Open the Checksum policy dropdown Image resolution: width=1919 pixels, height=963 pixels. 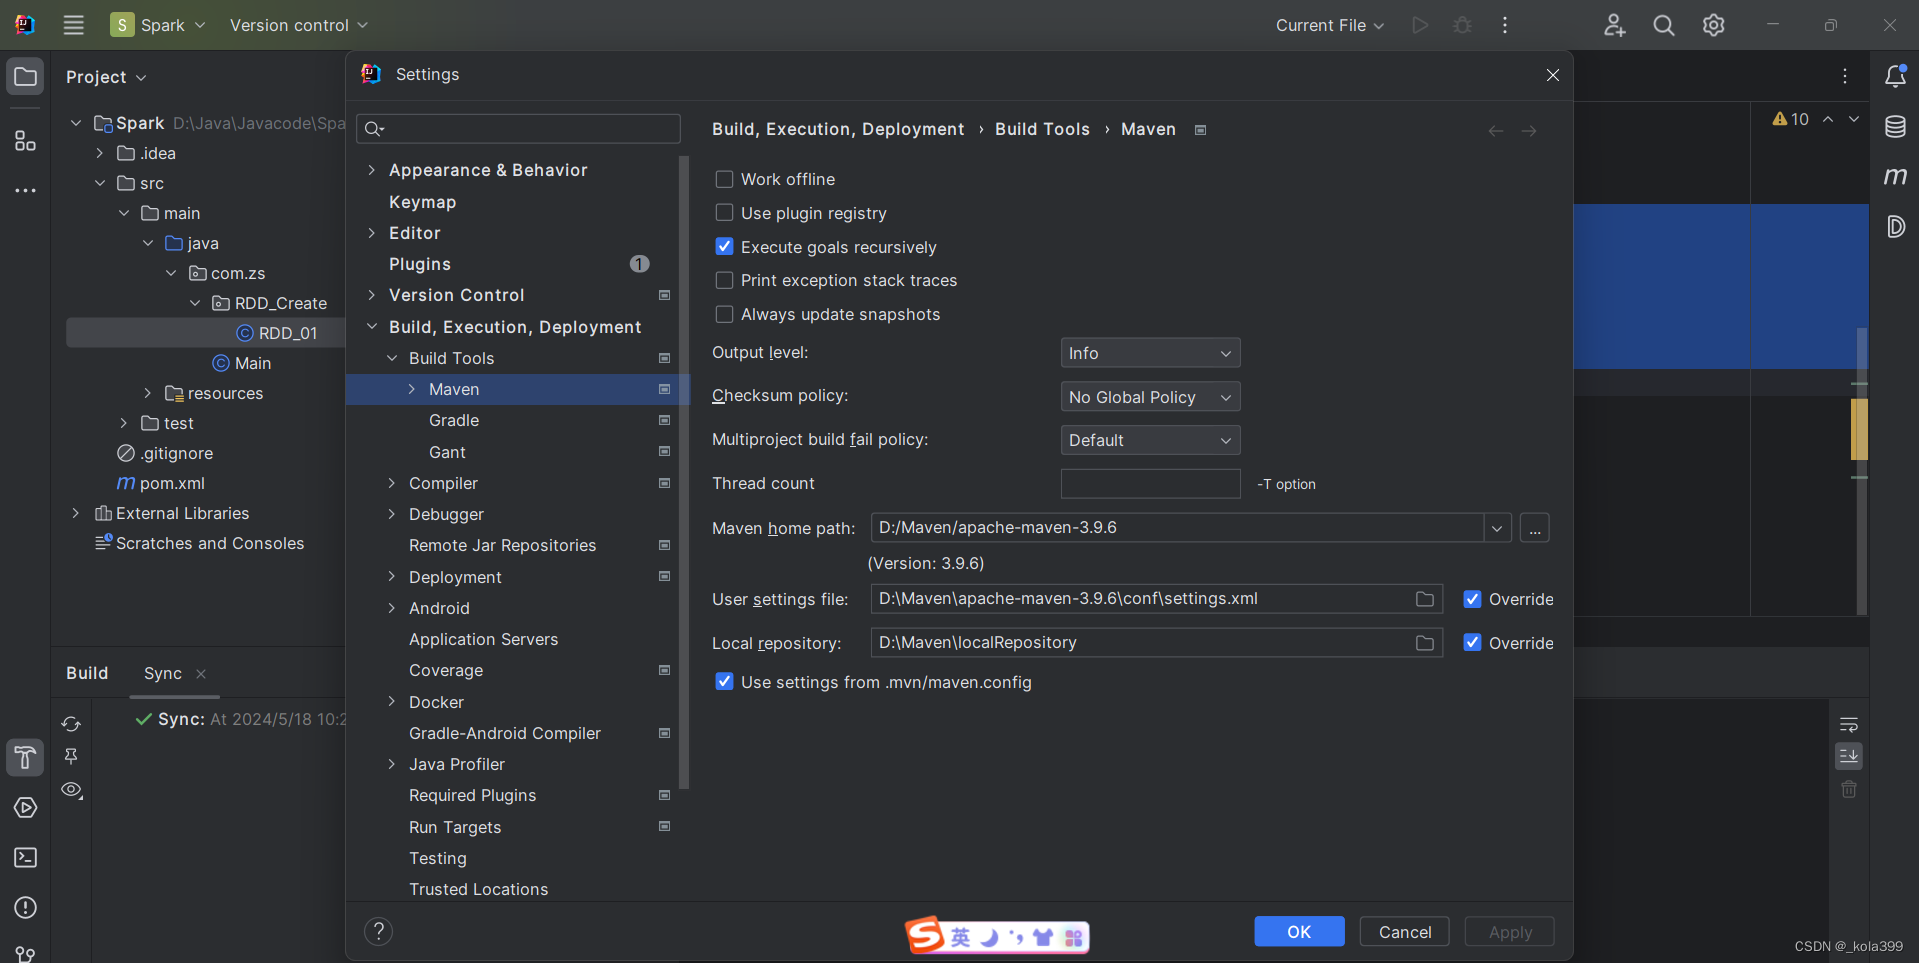[1149, 396]
